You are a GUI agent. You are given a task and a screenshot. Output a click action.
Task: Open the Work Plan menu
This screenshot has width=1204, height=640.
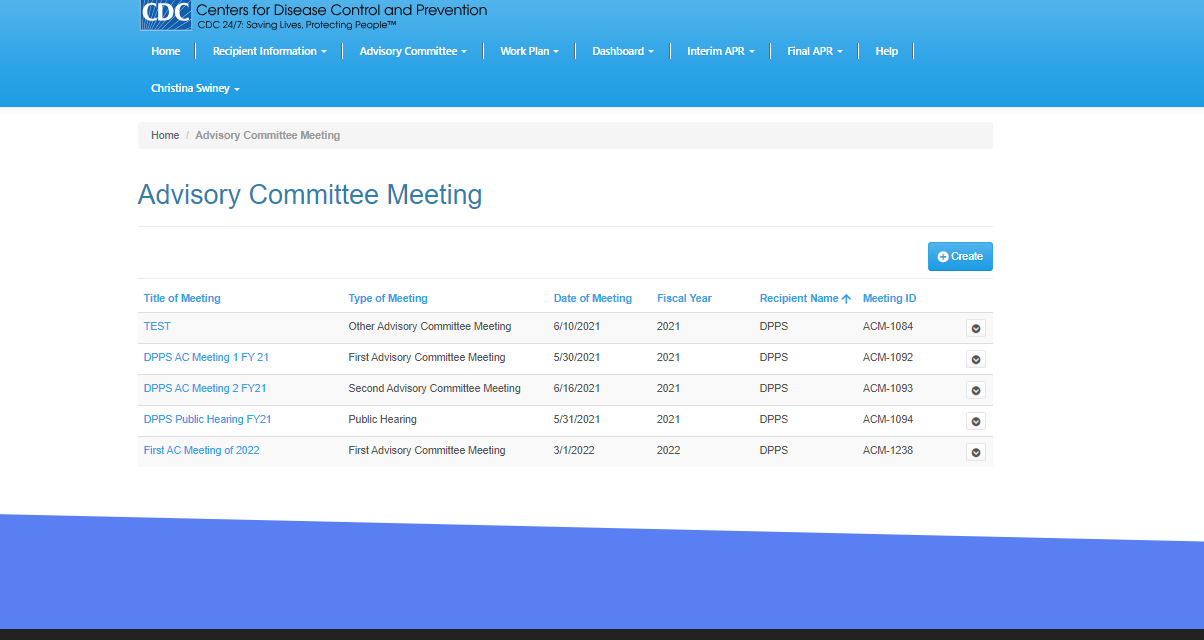pos(529,51)
